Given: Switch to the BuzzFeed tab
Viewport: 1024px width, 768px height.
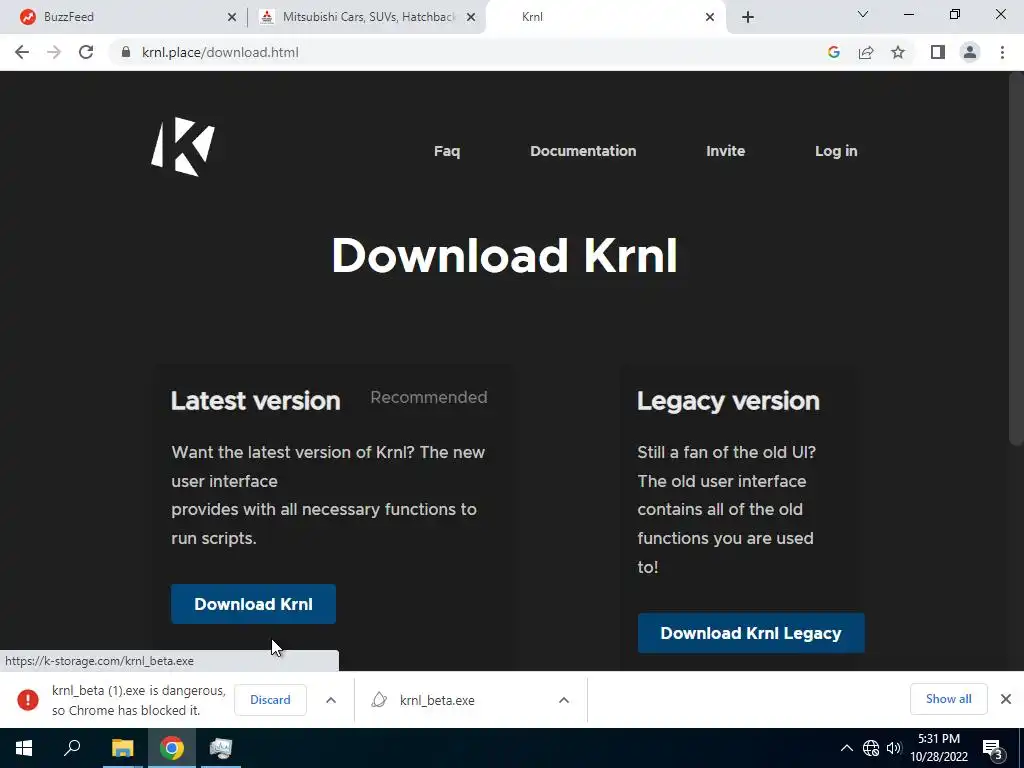Looking at the screenshot, I should [123, 17].
